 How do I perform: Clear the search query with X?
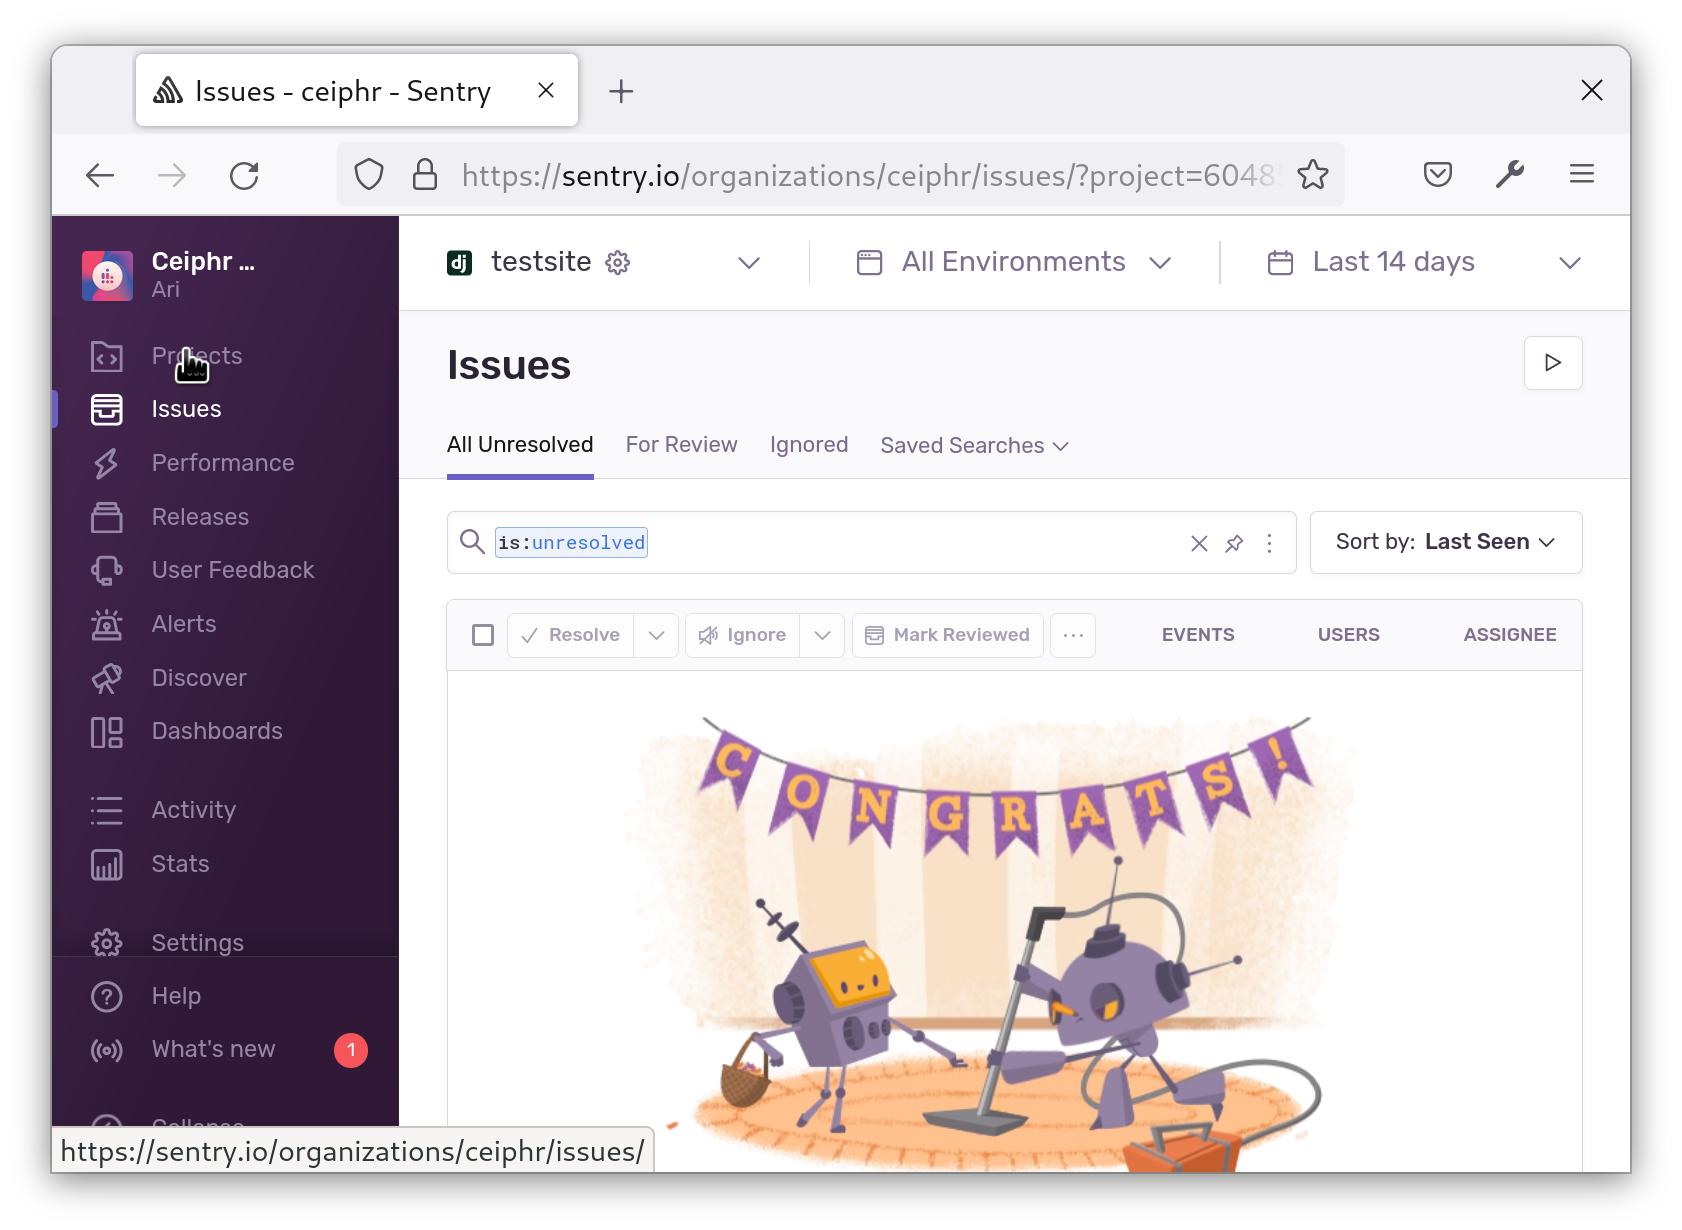pos(1198,543)
